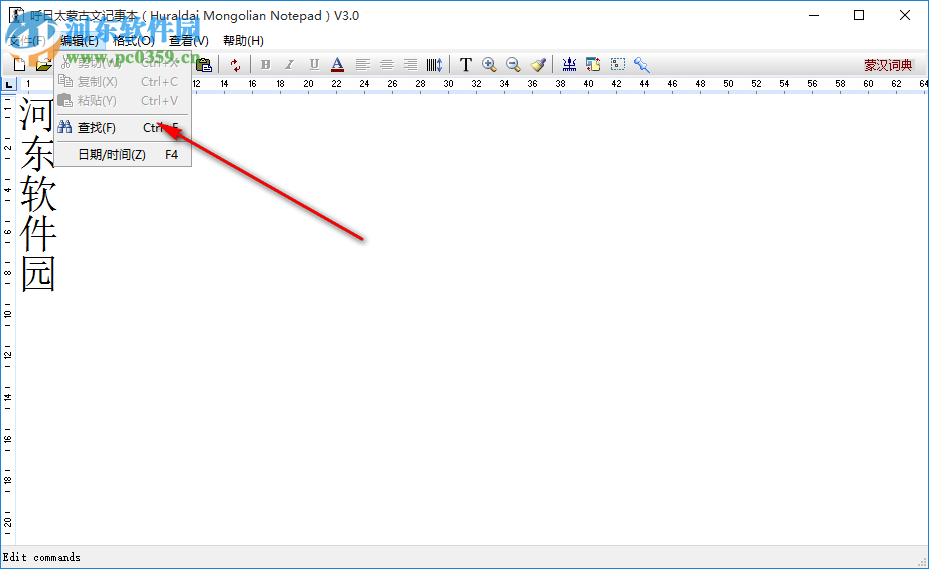This screenshot has width=929, height=569.
Task: Open the 查看(V) menu
Action: 189,40
